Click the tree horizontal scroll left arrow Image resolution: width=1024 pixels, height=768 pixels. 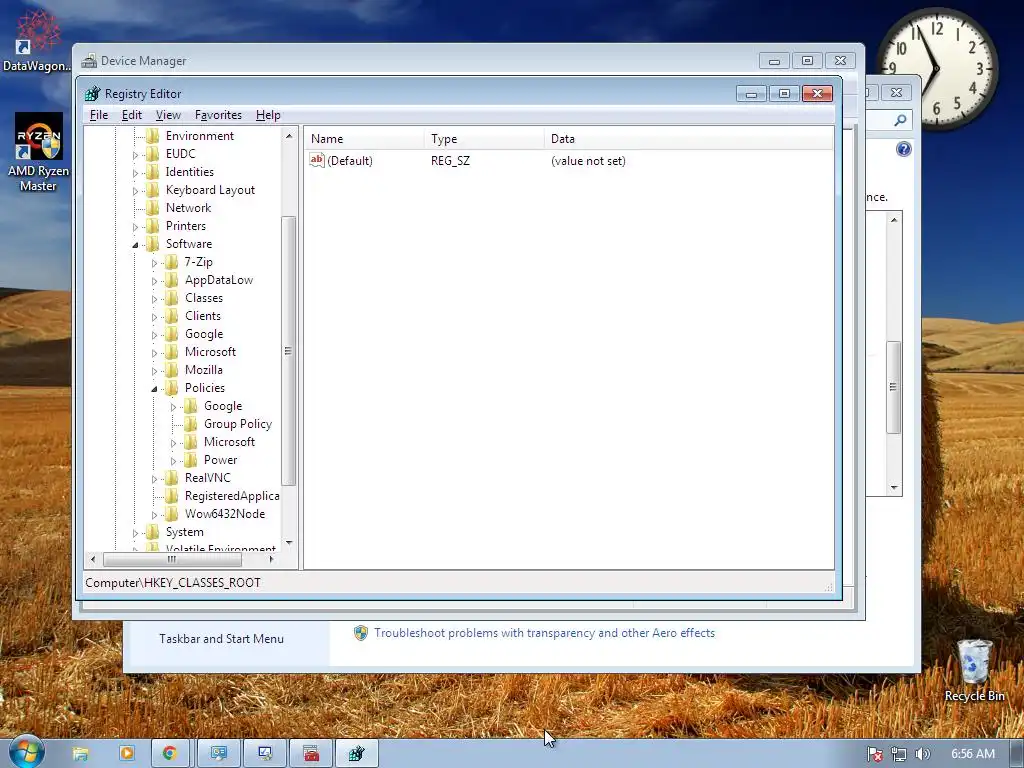(x=93, y=559)
